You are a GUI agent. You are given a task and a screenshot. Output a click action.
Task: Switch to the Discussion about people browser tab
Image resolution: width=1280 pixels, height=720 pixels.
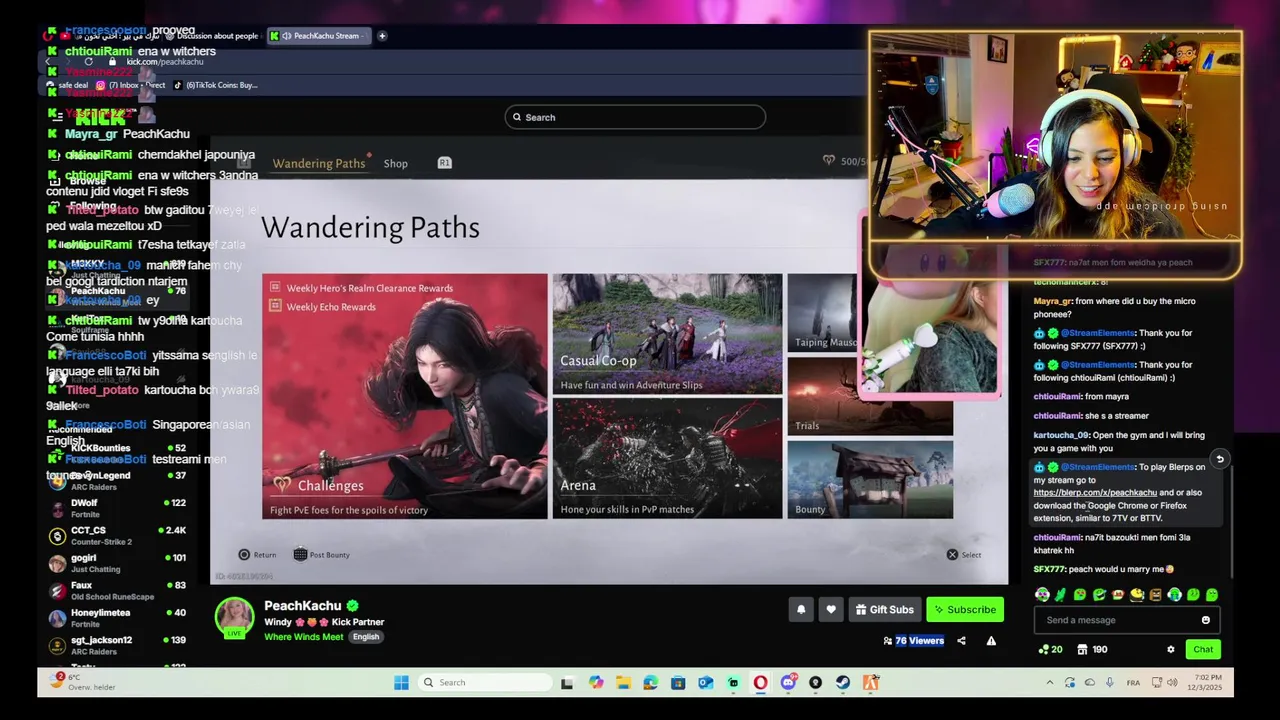tap(210, 36)
